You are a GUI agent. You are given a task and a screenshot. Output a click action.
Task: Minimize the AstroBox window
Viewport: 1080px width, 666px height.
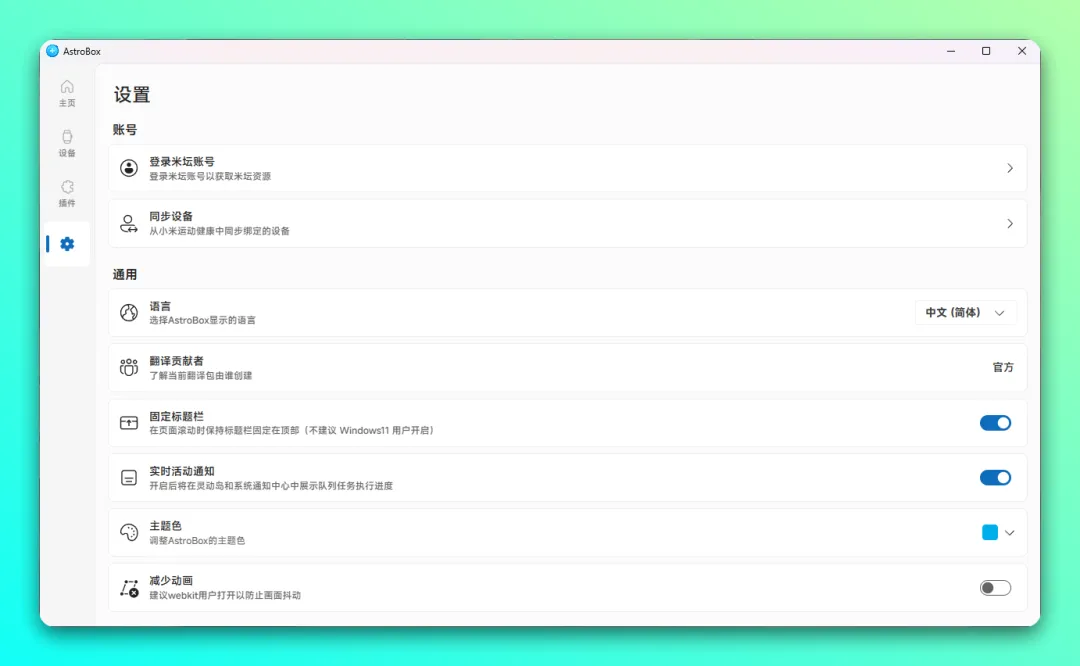[x=951, y=51]
